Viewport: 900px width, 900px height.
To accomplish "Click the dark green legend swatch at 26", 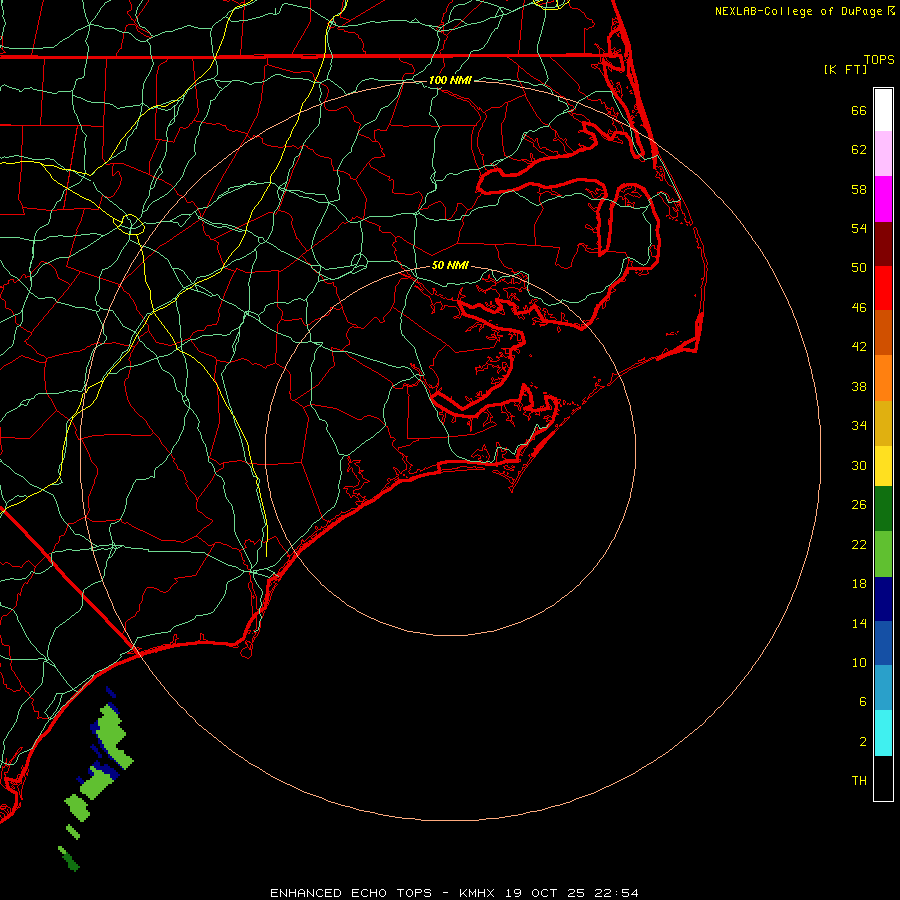I will [883, 509].
